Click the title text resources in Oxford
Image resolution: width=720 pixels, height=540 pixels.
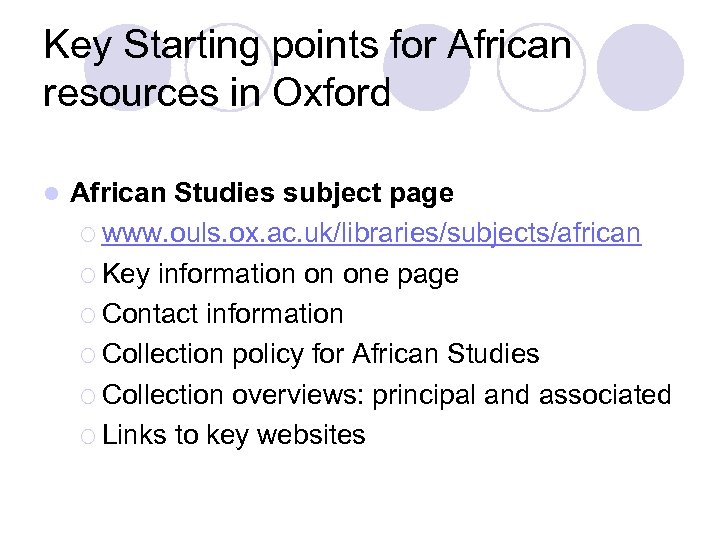217,93
